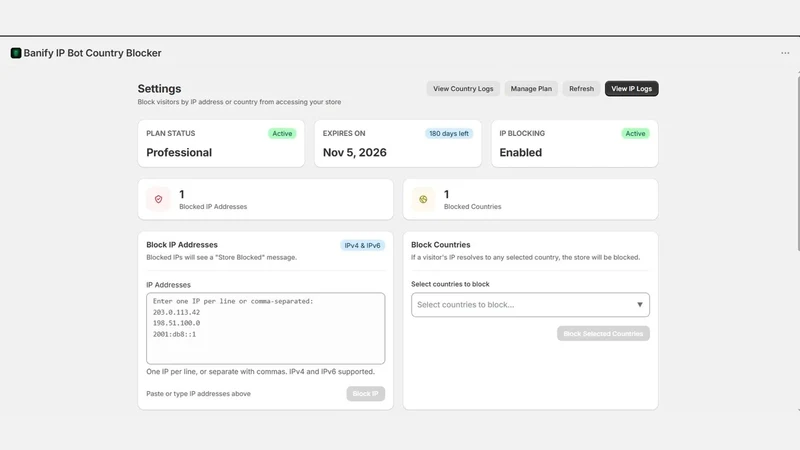Click the 'Select countries to block' label
800x450 pixels.
(x=450, y=284)
